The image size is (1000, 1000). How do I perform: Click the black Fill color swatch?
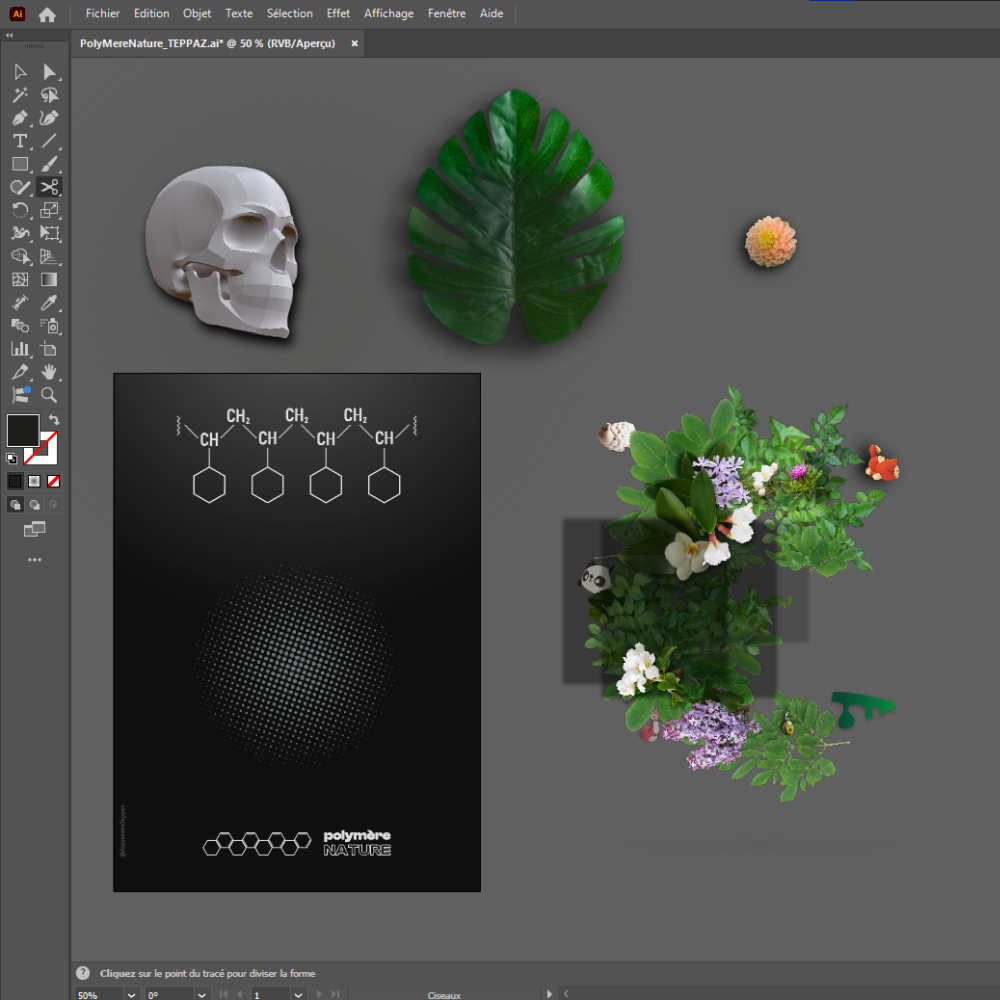(22, 431)
